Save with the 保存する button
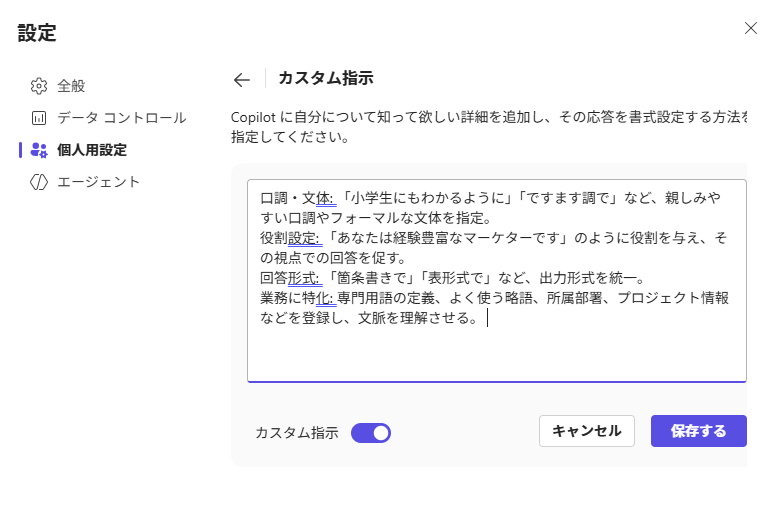Screen dimensions: 775x506 click(698, 431)
